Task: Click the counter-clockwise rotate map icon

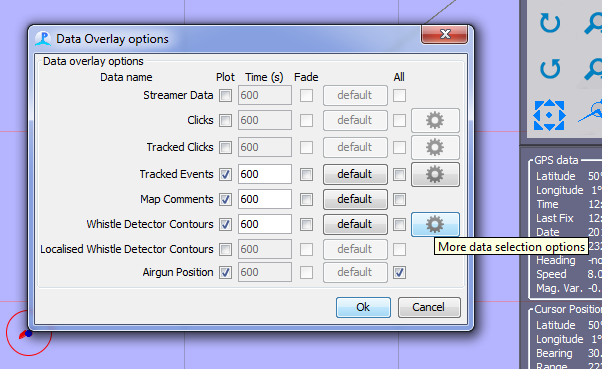Action: tap(550, 69)
